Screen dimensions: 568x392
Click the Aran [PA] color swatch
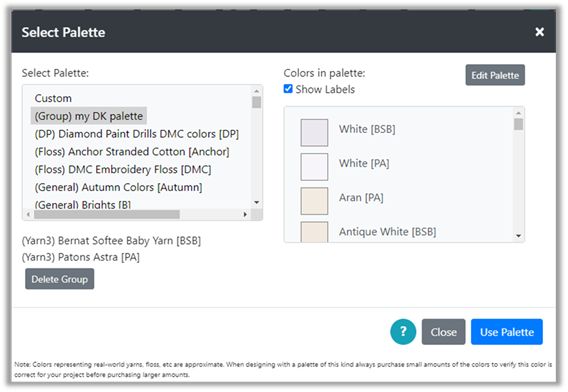(314, 201)
